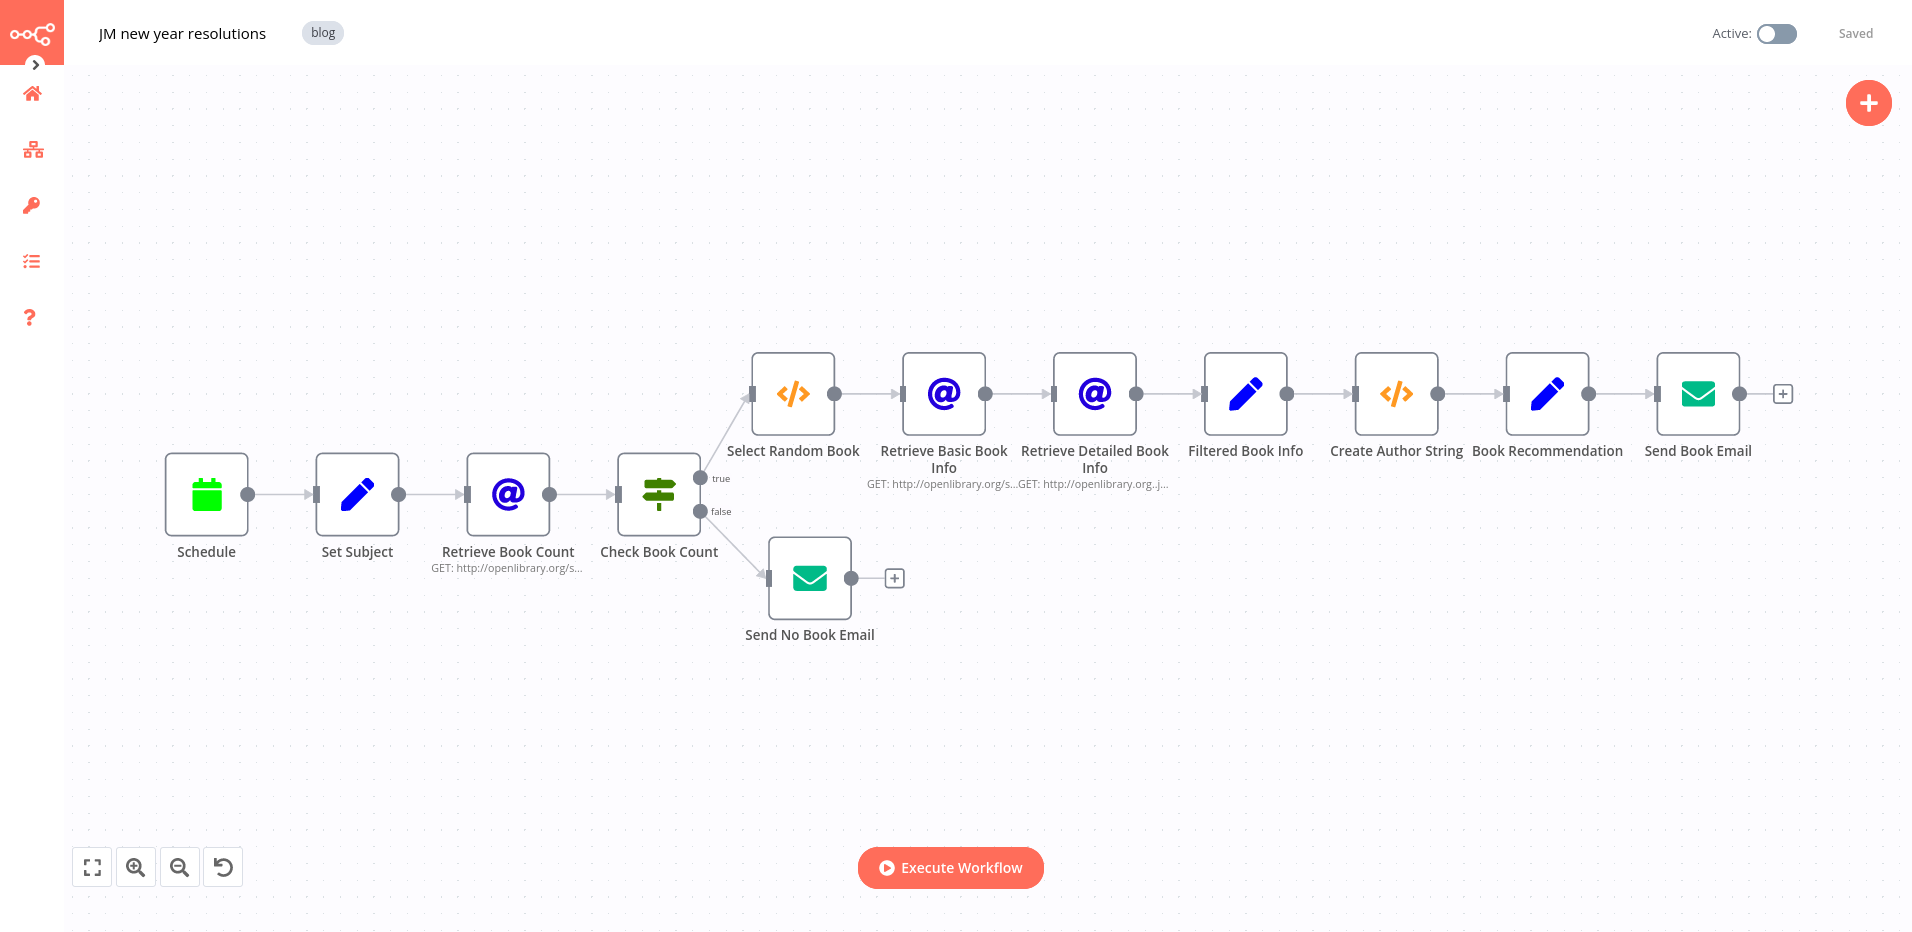Edit the workflow name JM new year resolutions
The height and width of the screenshot is (932, 1912).
coord(182,33)
